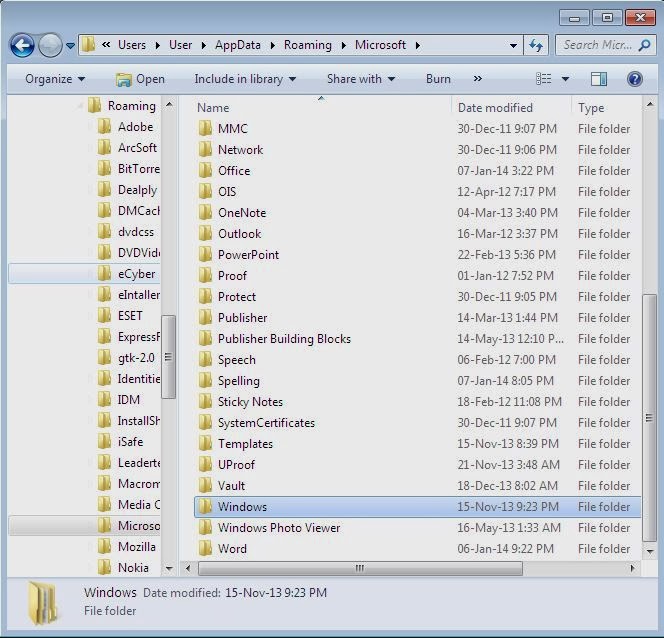Viewport: 664px width, 638px height.
Task: Click the refresh button in address bar
Action: pos(536,45)
